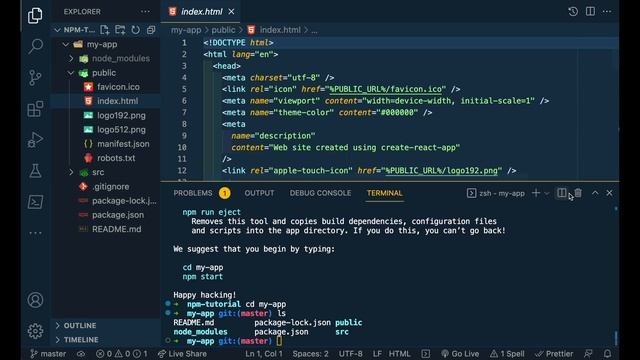Switch to the OUTPUT tab

259,193
